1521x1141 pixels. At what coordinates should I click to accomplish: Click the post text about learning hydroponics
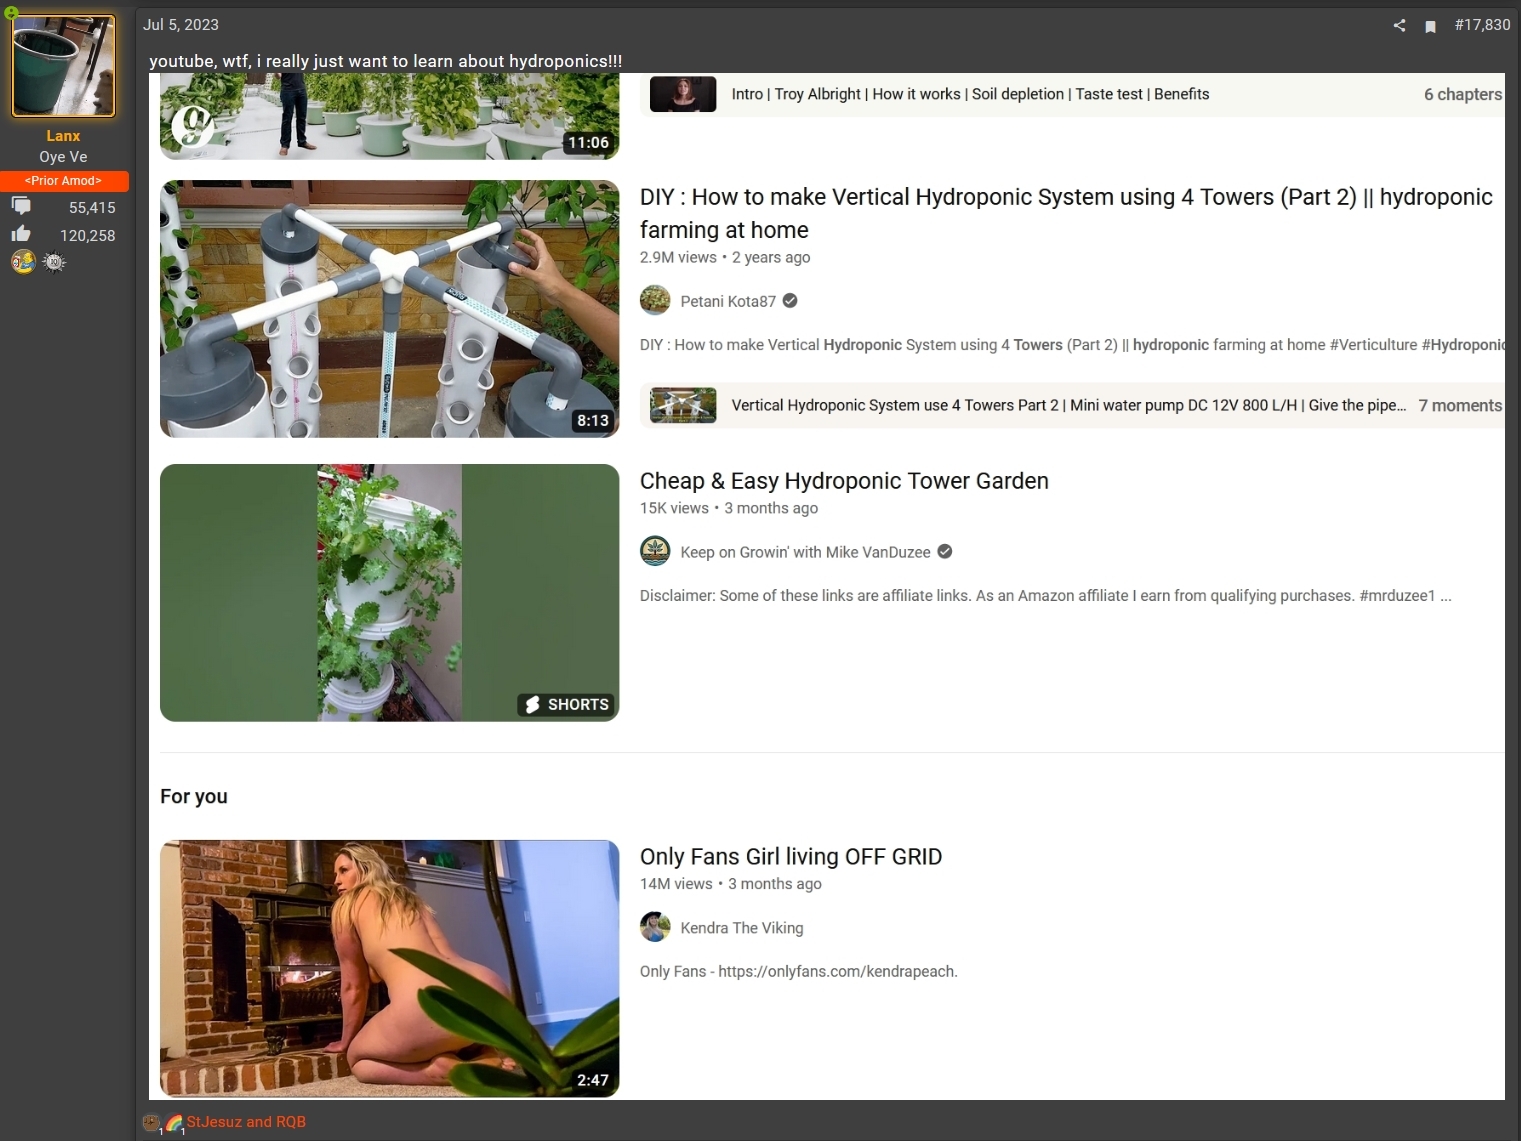(386, 61)
